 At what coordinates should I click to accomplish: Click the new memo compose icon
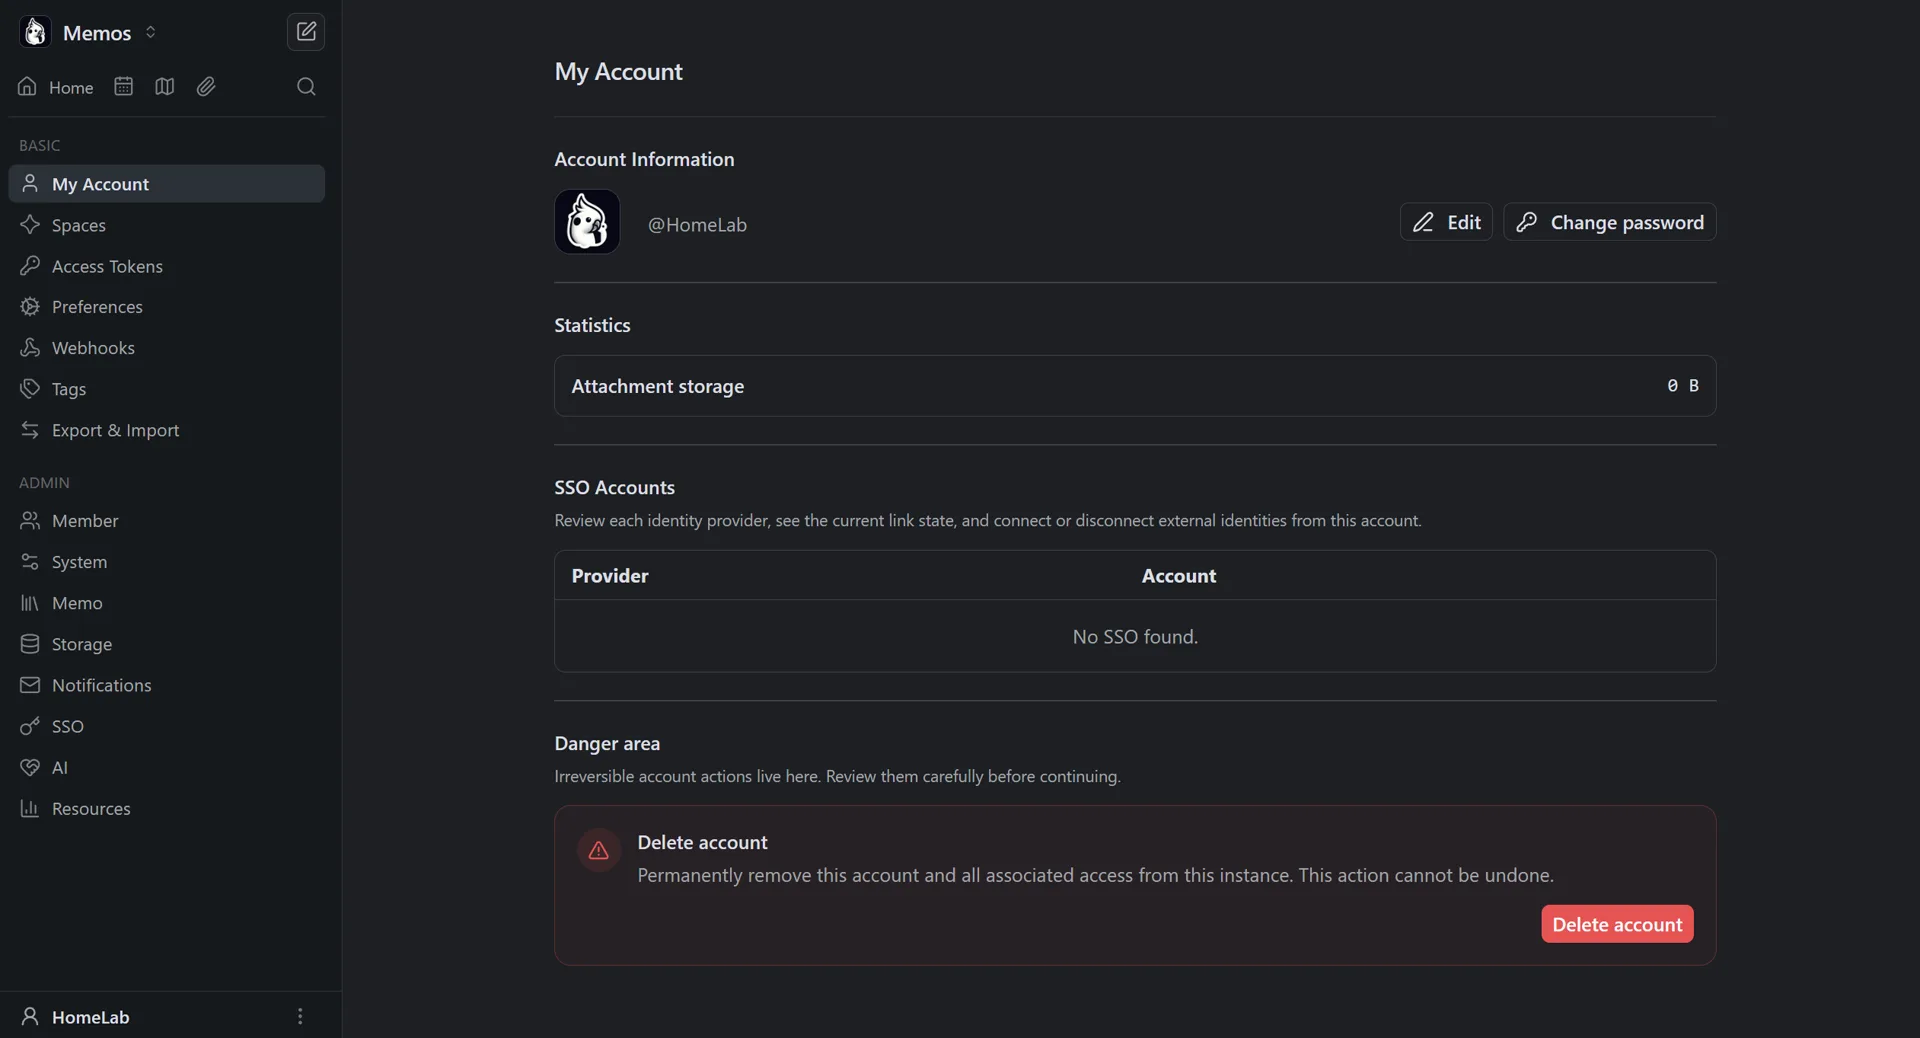306,32
